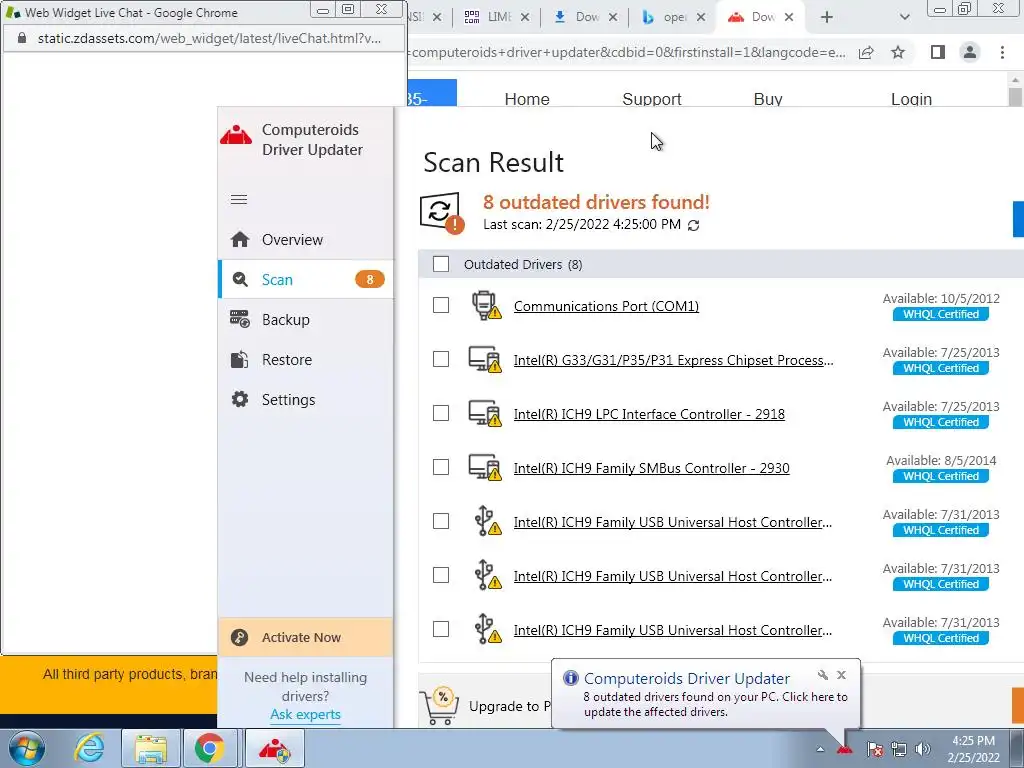Close the active 'Dow' browser tab
The width and height of the screenshot is (1024, 768).
[789, 17]
